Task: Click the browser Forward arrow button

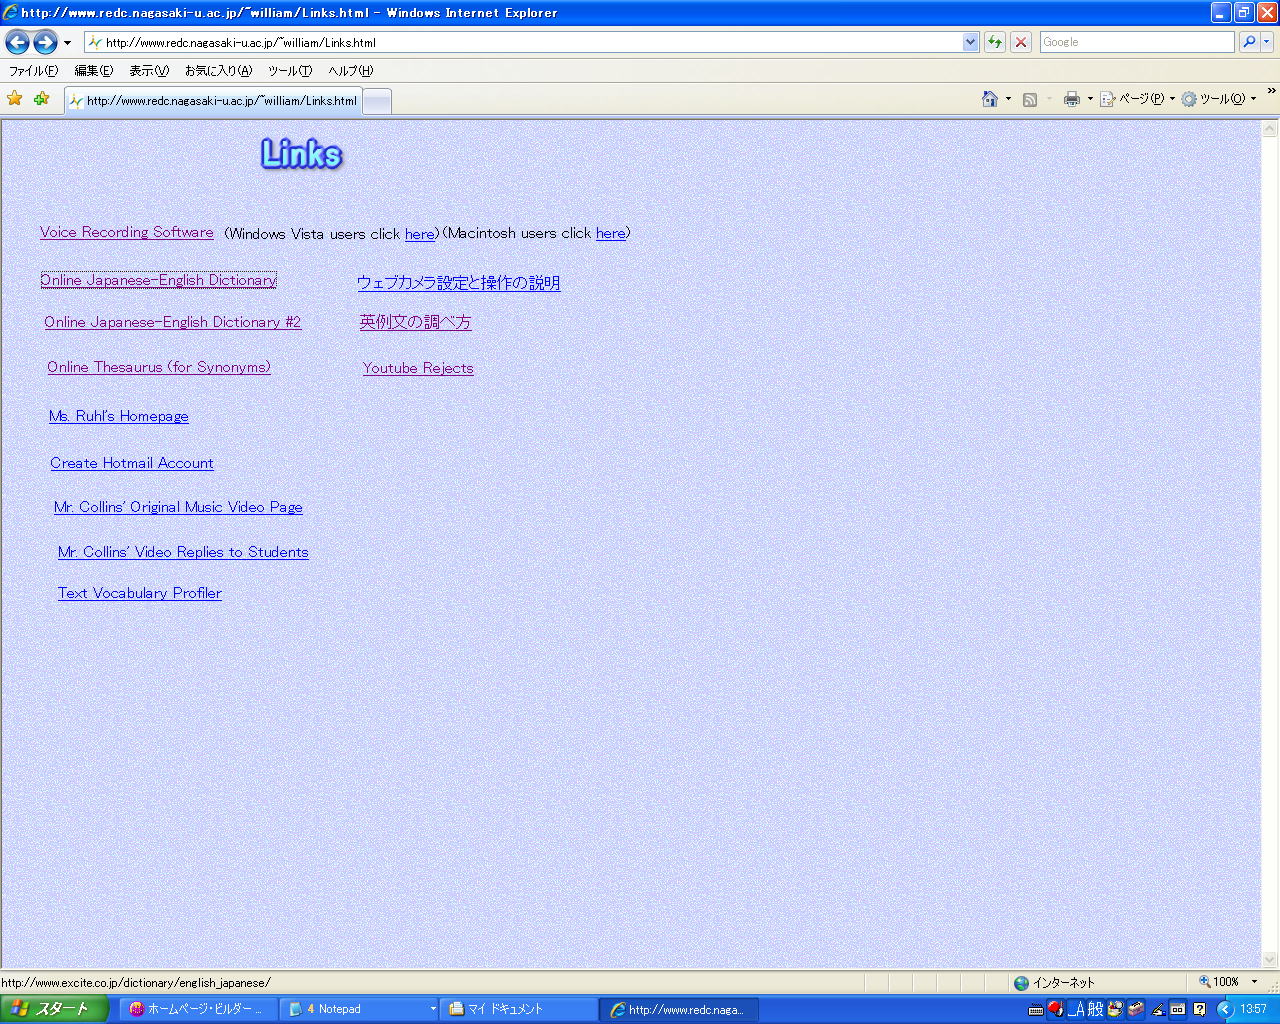Action: pos(45,42)
